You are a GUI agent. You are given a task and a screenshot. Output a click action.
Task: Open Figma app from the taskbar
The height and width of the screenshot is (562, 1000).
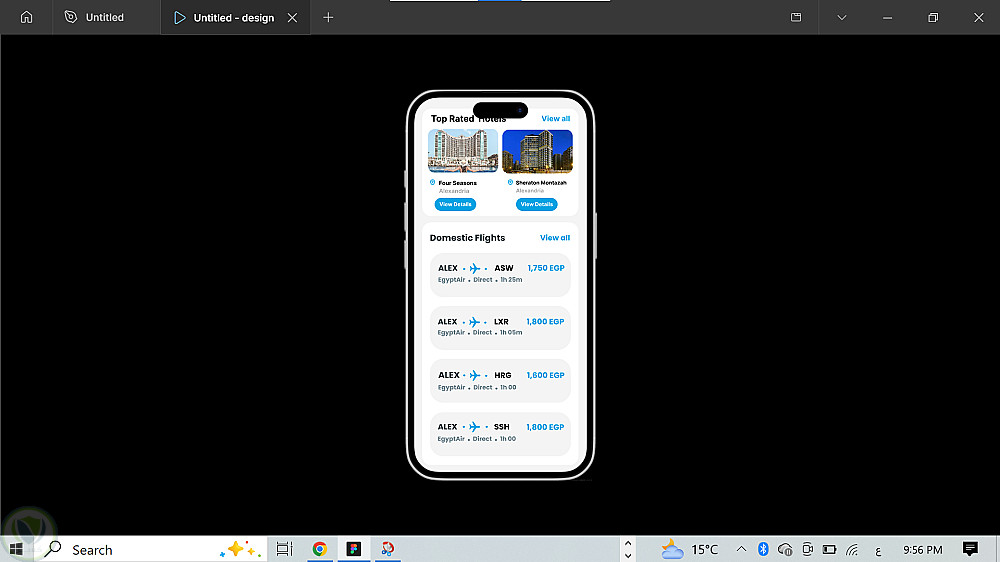pyautogui.click(x=354, y=549)
